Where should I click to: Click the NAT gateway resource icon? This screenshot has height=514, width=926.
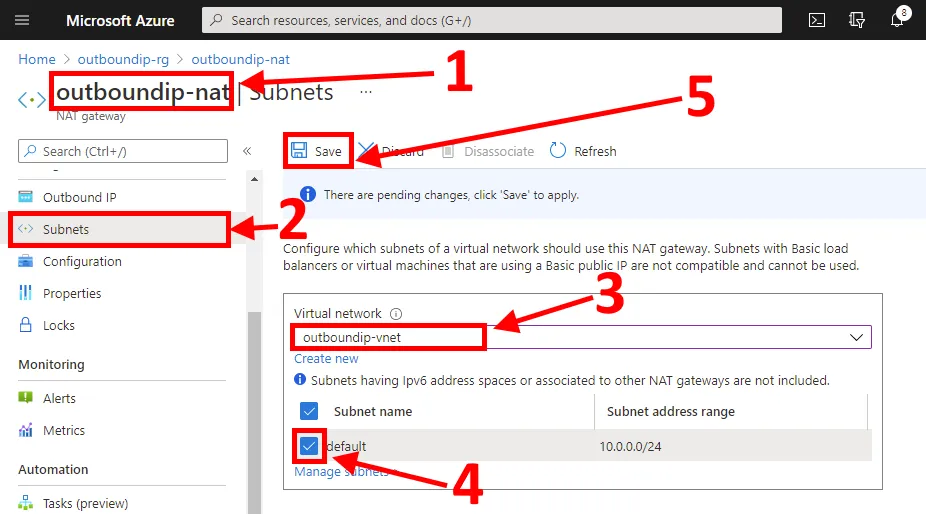coord(31,100)
